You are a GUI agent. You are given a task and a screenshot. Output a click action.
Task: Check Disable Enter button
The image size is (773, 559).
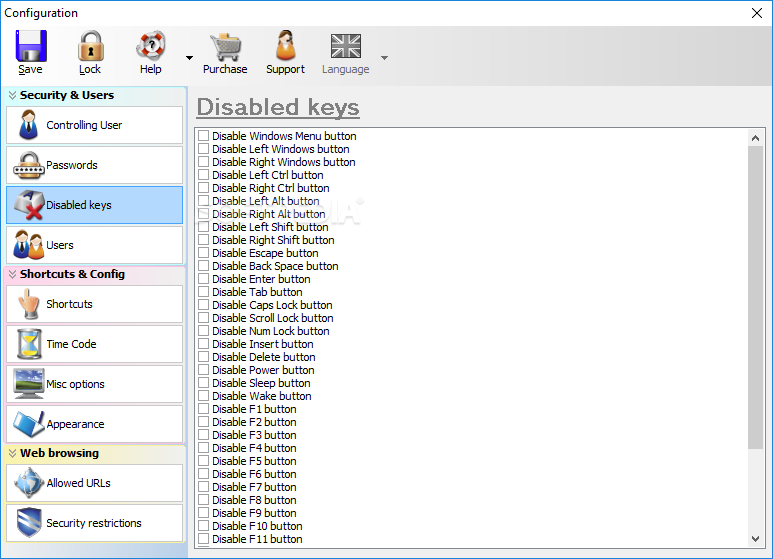pyautogui.click(x=204, y=279)
